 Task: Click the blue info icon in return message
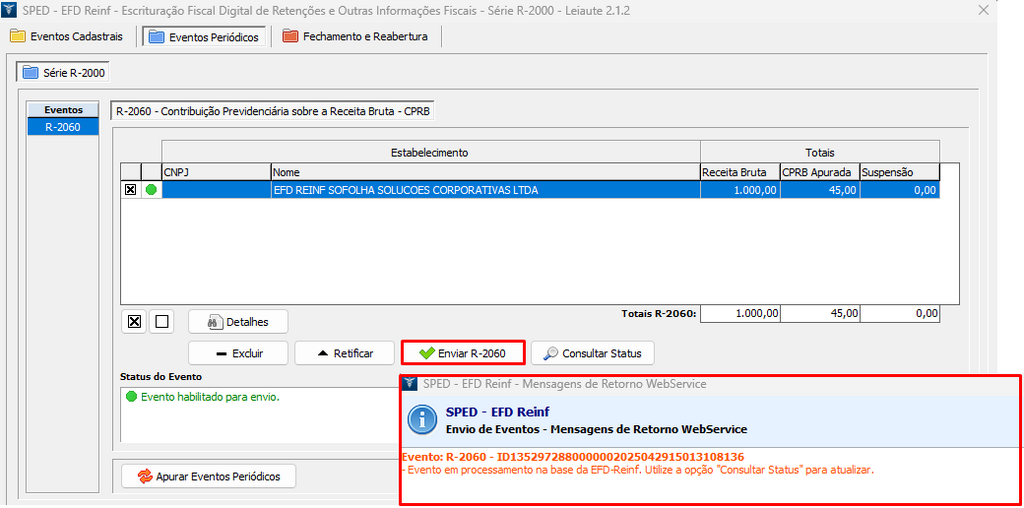pyautogui.click(x=424, y=420)
